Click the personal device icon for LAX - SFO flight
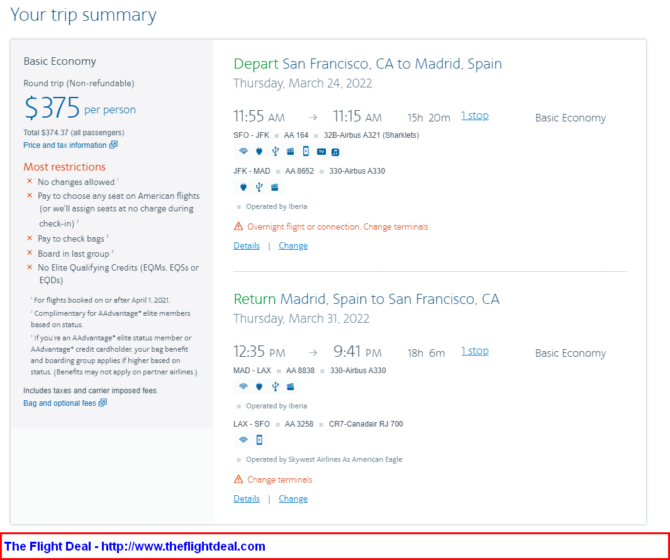 [259, 440]
